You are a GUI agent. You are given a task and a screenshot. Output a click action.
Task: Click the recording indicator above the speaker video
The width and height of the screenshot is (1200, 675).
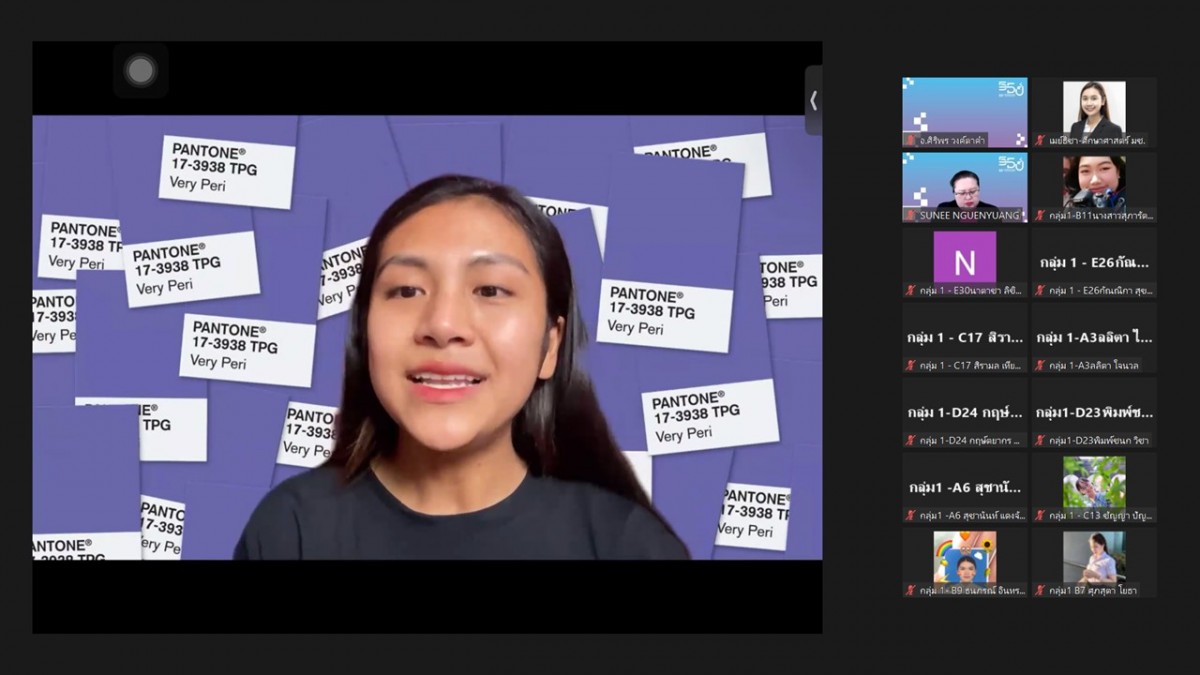[141, 70]
